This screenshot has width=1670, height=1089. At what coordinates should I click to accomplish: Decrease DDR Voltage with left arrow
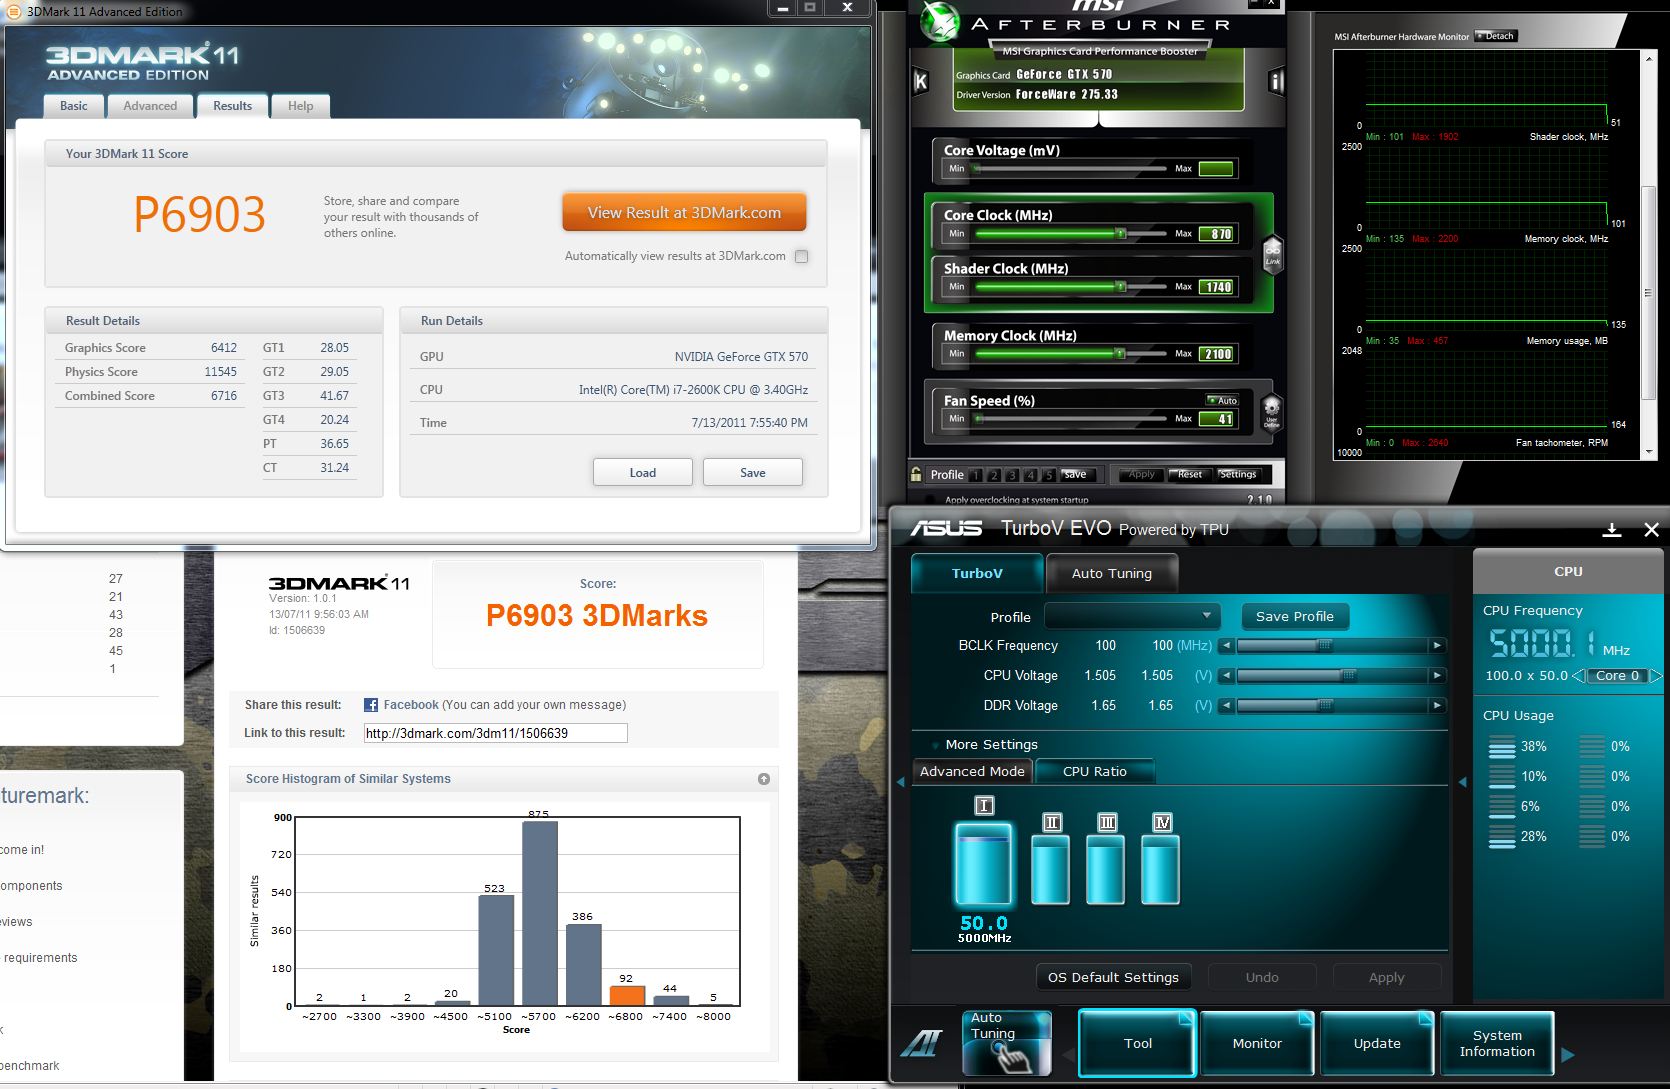(x=1226, y=706)
